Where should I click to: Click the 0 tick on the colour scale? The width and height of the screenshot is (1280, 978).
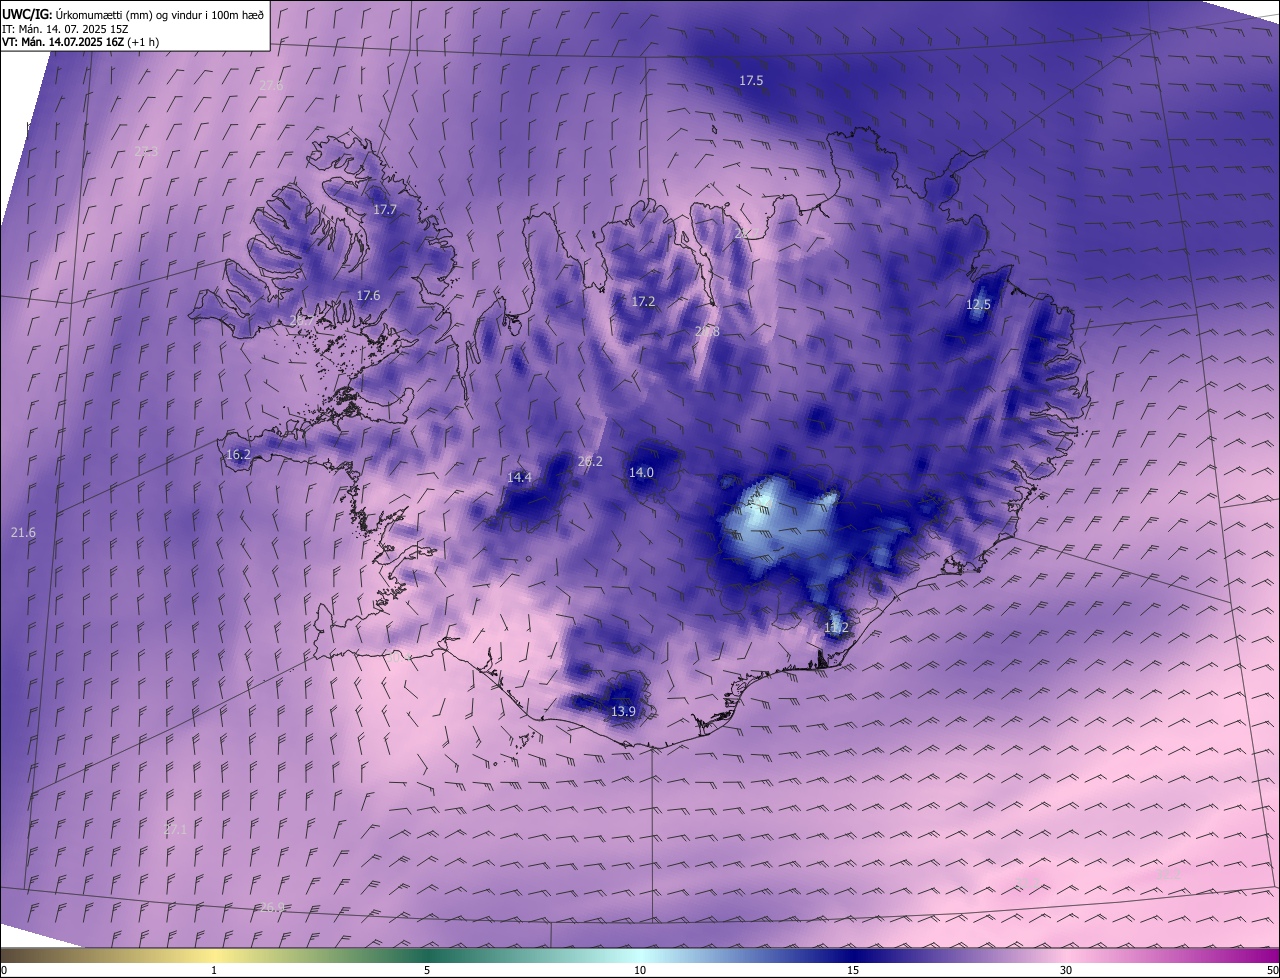click(x=4, y=970)
